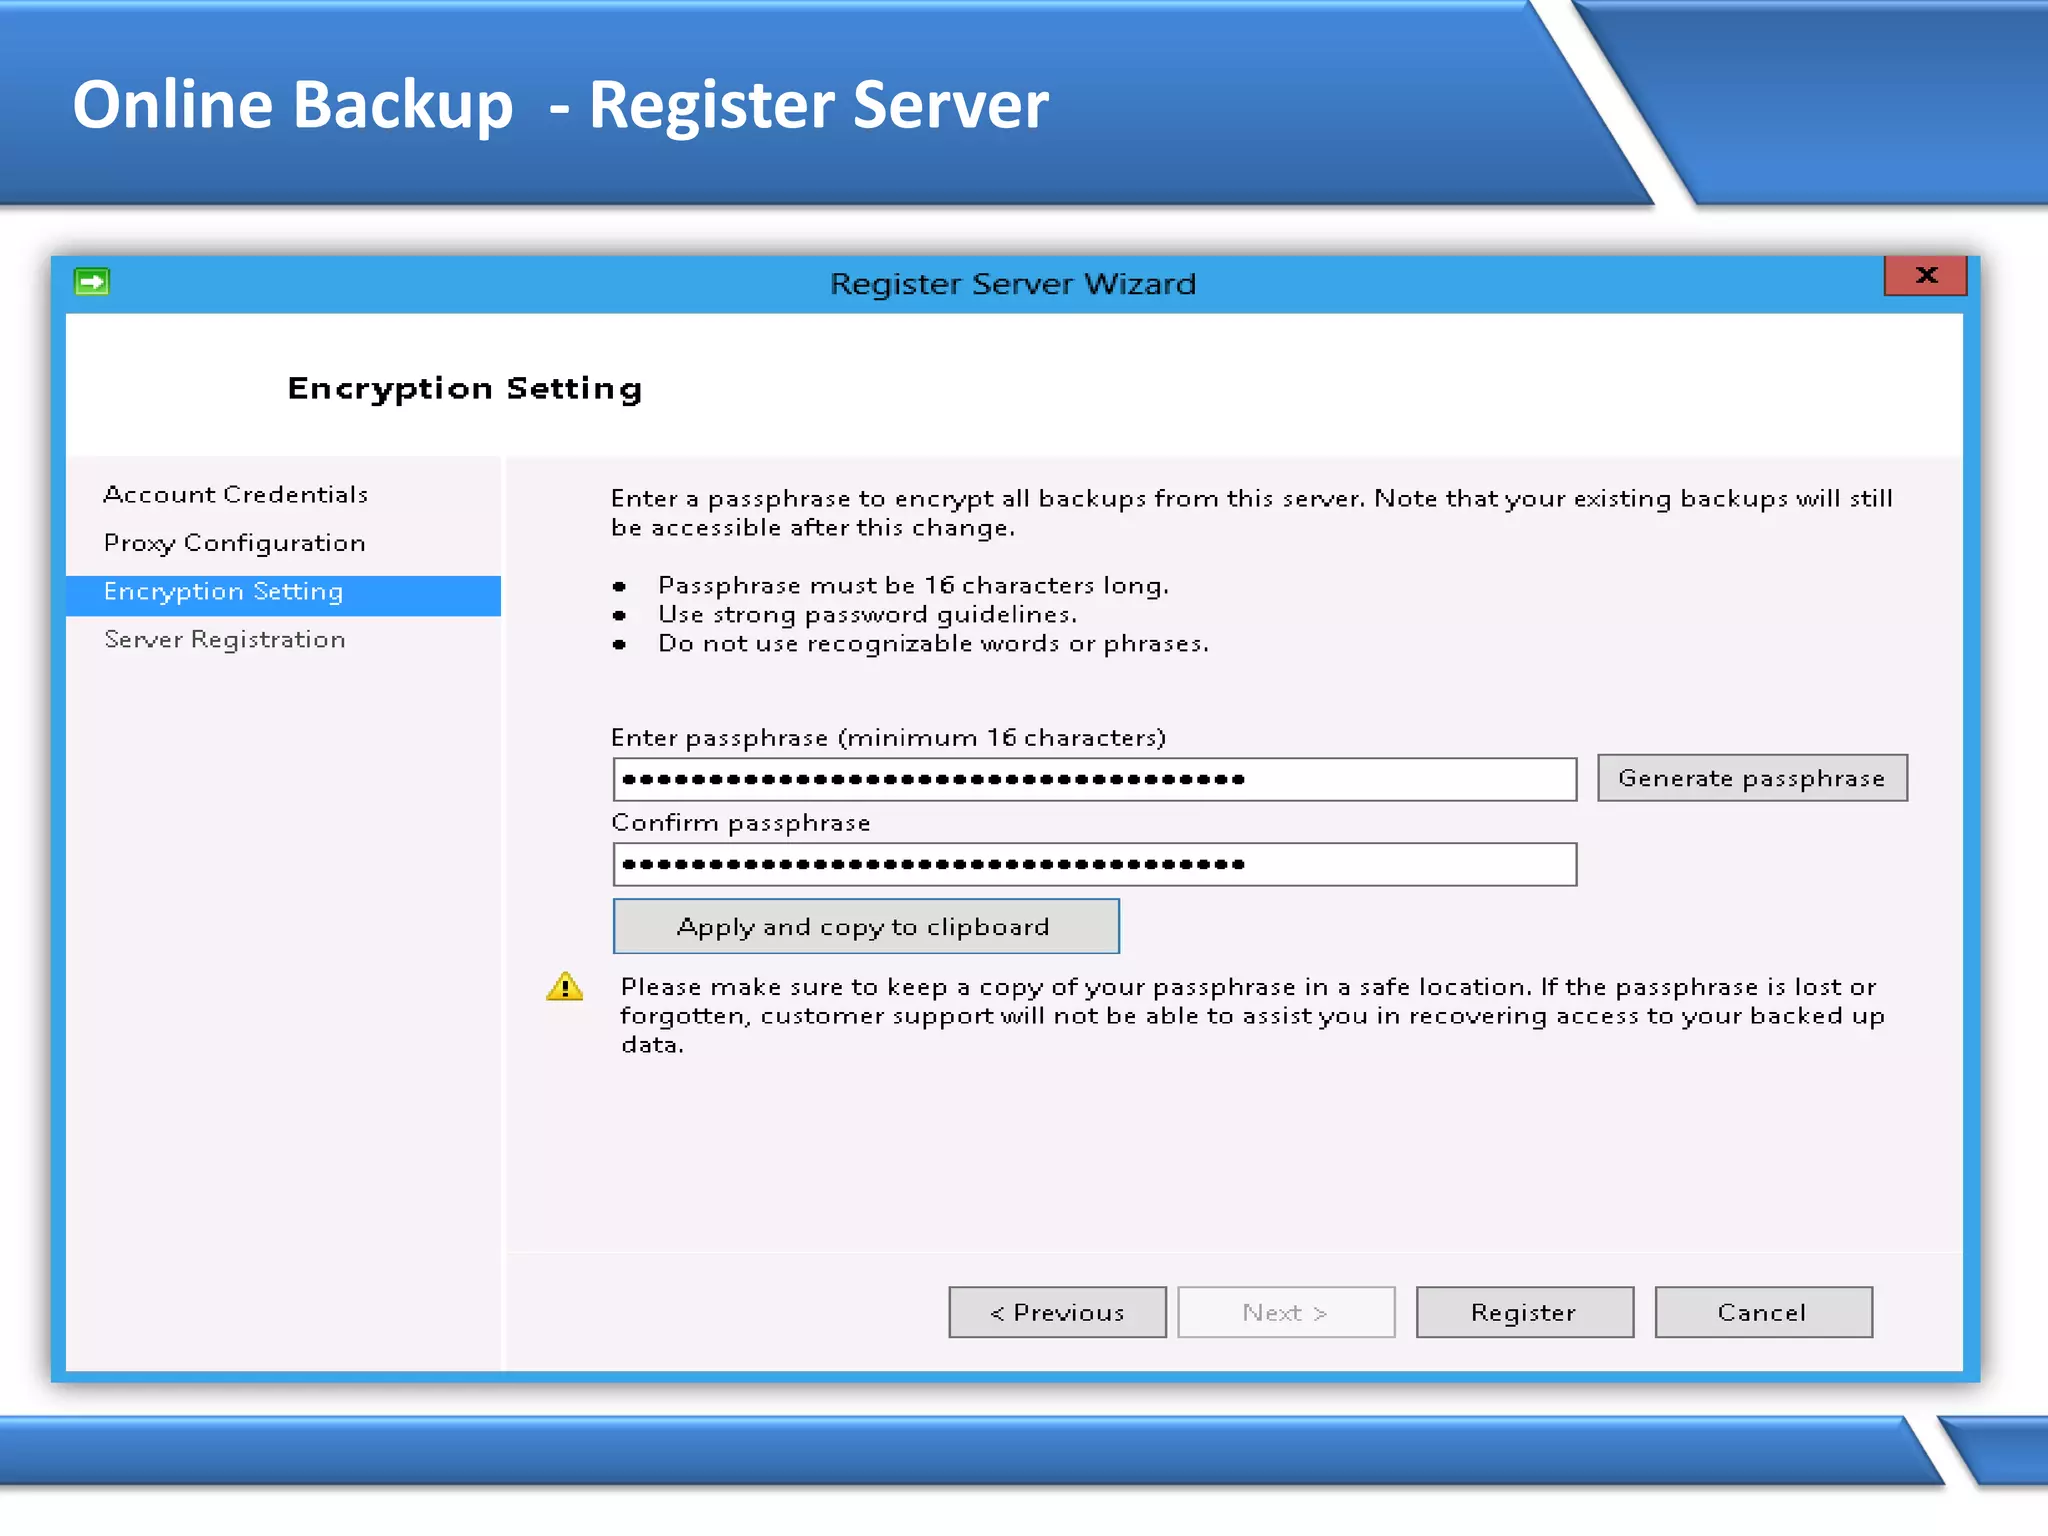2048x1536 pixels.
Task: Click Apply and copy to clipboard
Action: 866,926
